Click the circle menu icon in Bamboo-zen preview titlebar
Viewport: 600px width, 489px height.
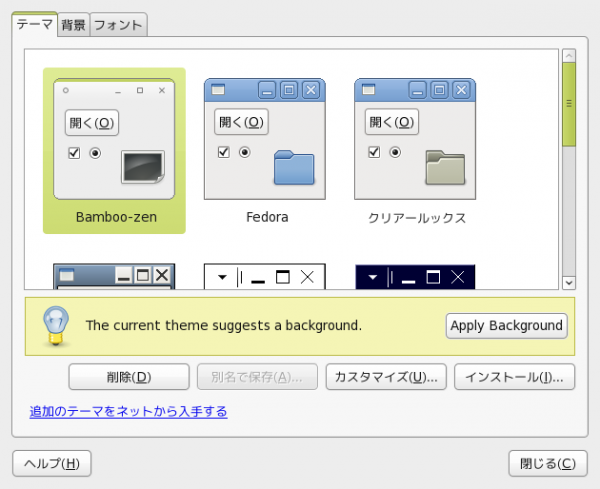[x=66, y=90]
